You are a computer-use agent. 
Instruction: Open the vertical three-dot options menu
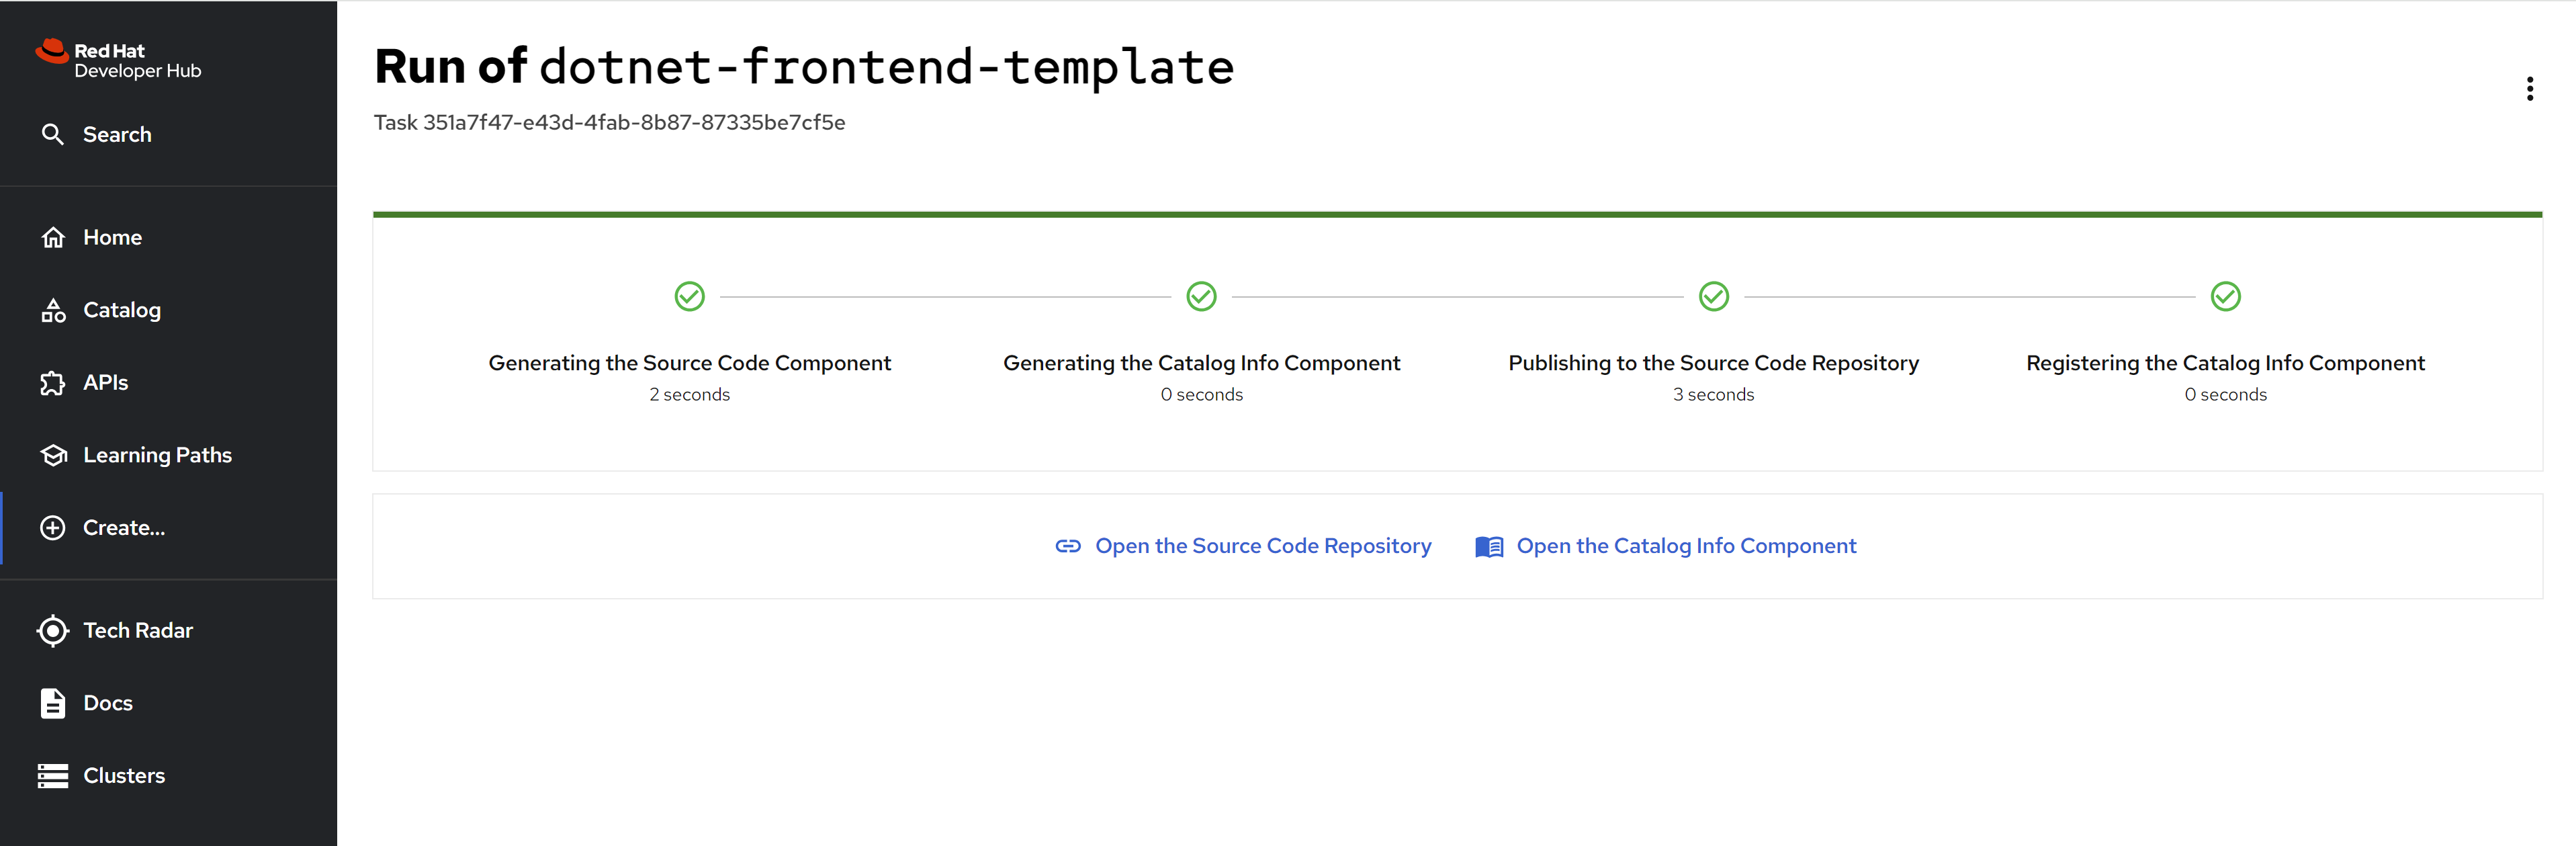(x=2529, y=89)
